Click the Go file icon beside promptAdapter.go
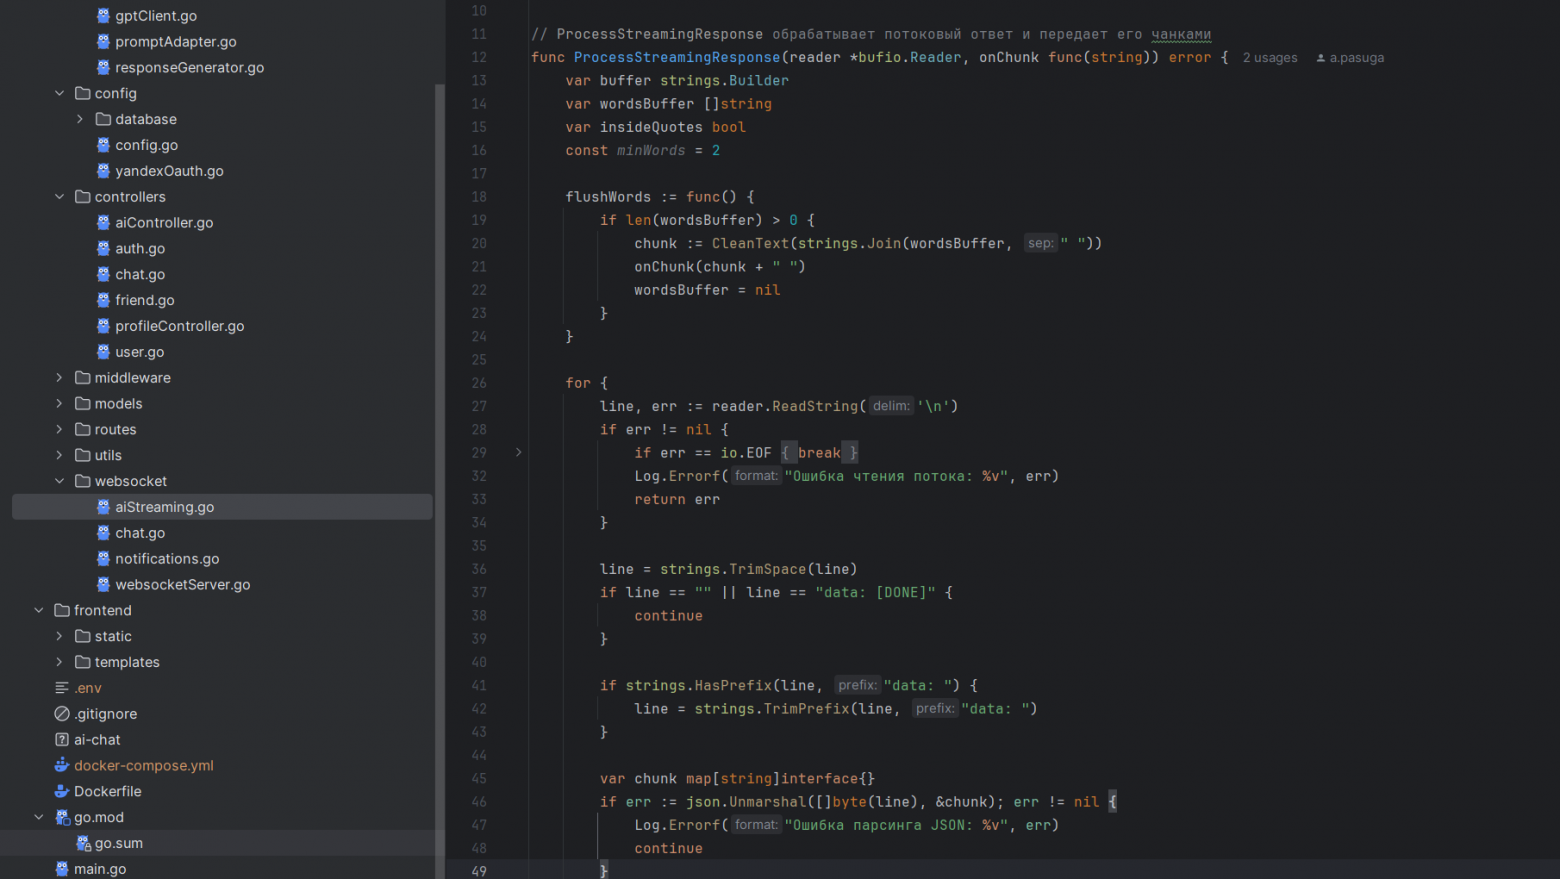This screenshot has height=879, width=1560. [x=103, y=42]
